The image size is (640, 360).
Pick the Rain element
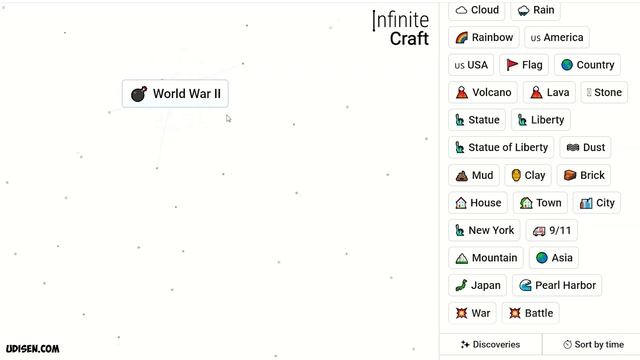coord(536,10)
